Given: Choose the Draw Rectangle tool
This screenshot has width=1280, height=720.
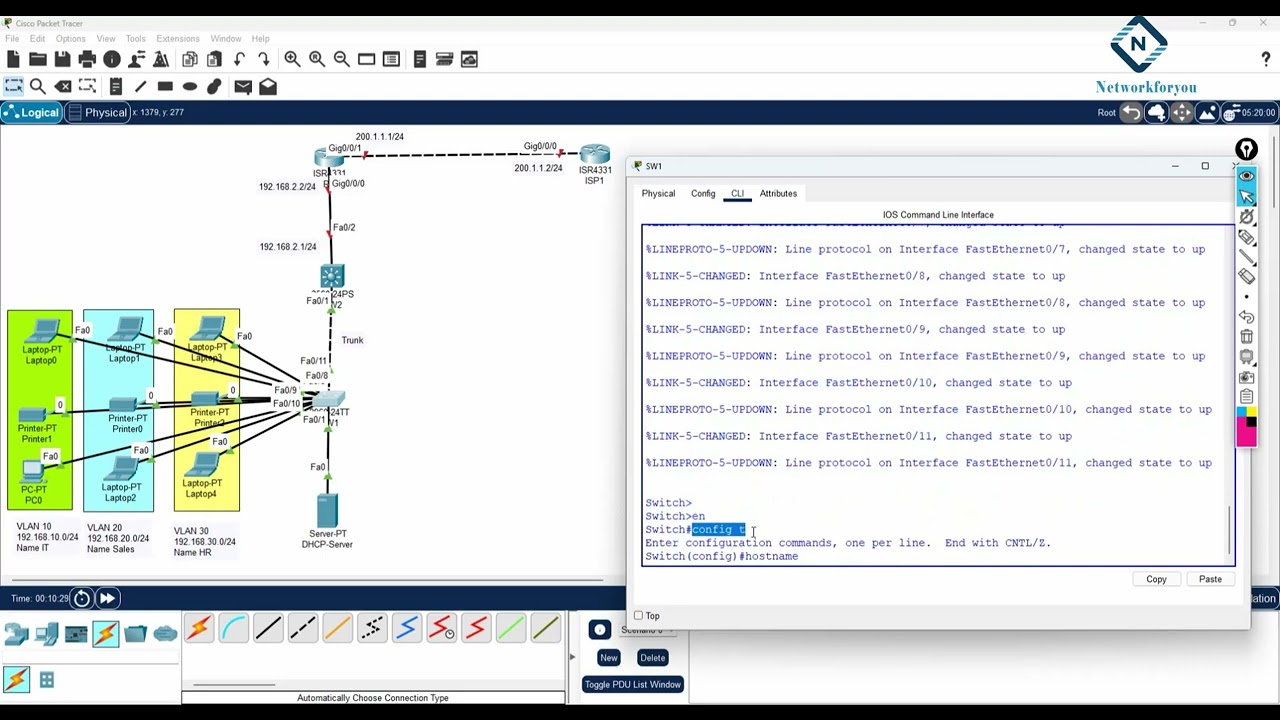Looking at the screenshot, I should tap(165, 86).
